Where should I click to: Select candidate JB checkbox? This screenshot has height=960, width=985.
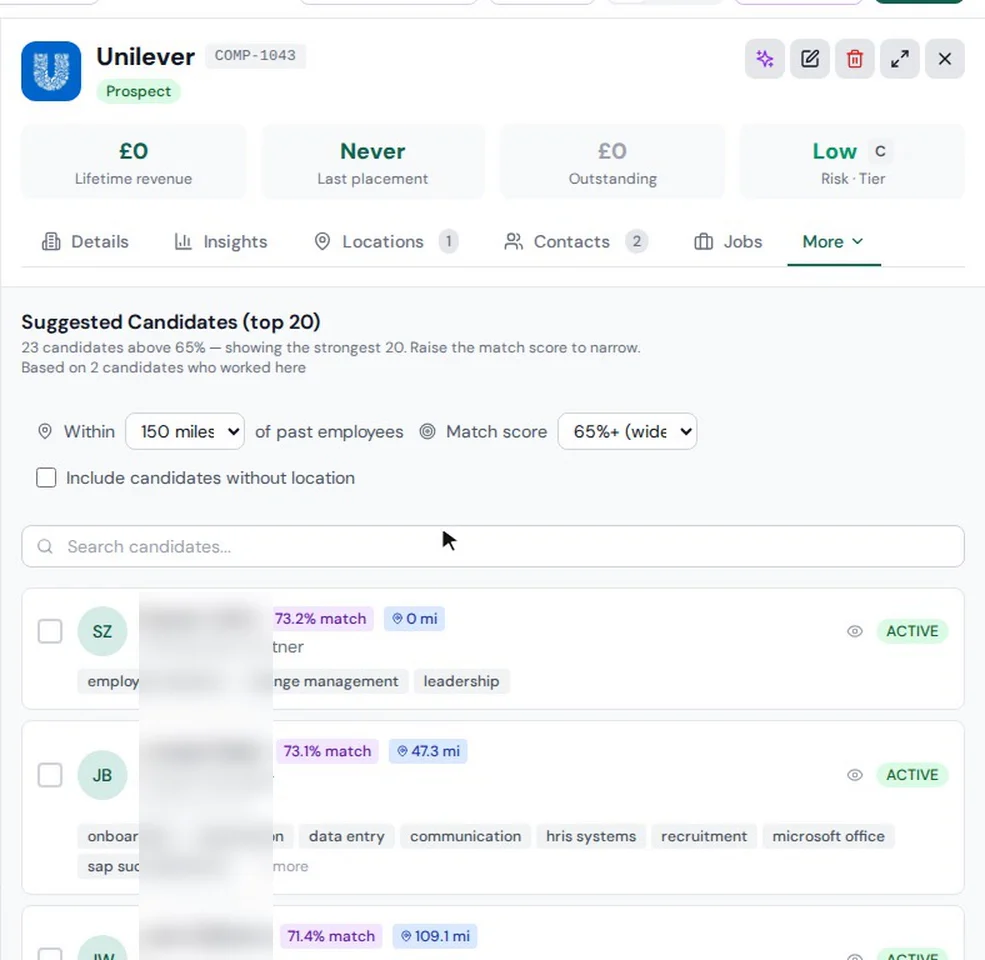(x=50, y=775)
